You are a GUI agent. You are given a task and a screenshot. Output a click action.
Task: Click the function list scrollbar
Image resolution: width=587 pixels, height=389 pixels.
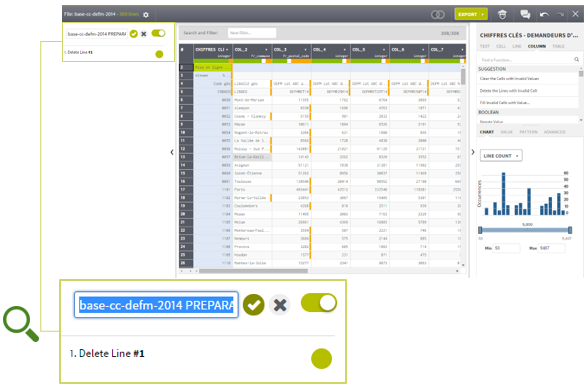pyautogui.click(x=581, y=73)
